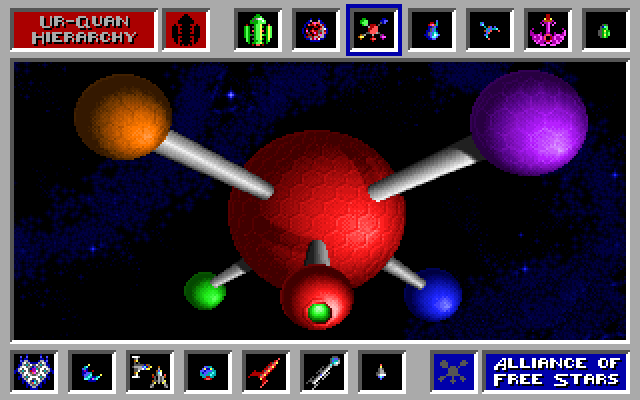Image resolution: width=640 pixels, height=400 pixels.
Task: Select the small blue-and-red Umgah Drone icon
Action: 432,30
